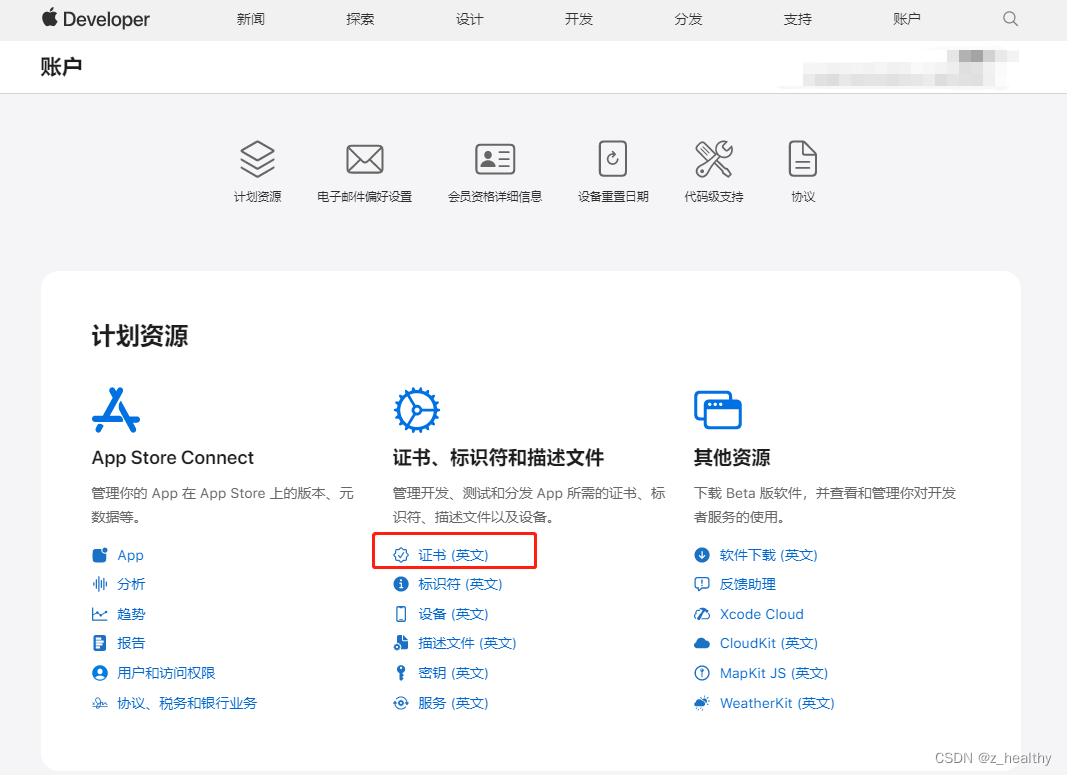
Task: Open the 设备 (英文) link
Action: pos(453,614)
